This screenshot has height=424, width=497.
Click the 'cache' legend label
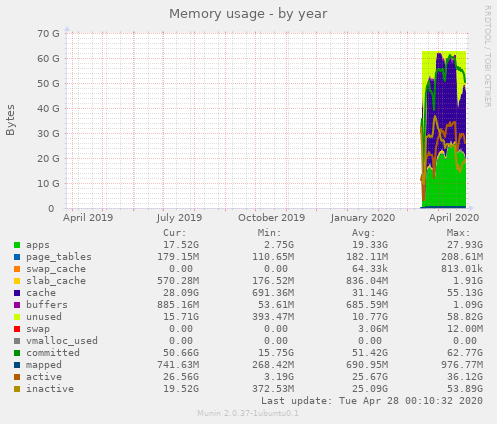[x=41, y=293]
